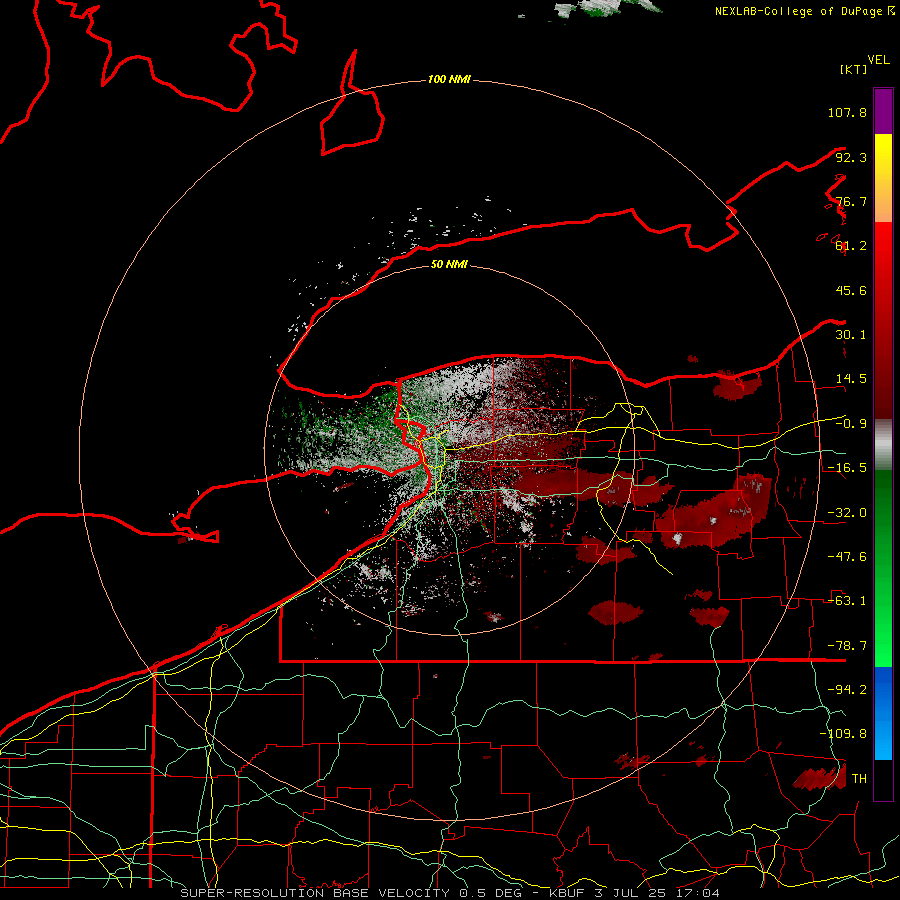
Task: Click the -109.8 velocity scale value
Action: [x=843, y=734]
